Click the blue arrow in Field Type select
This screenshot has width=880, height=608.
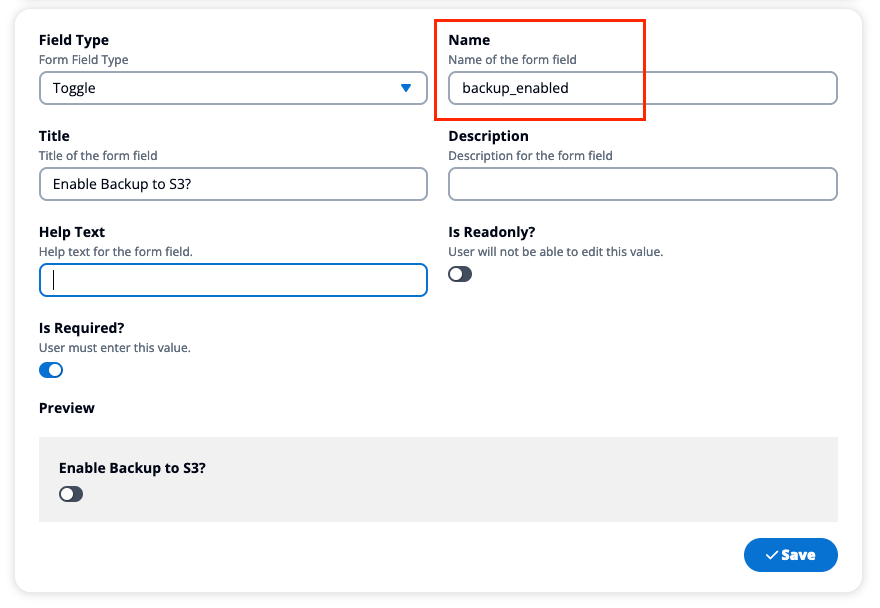coord(406,88)
